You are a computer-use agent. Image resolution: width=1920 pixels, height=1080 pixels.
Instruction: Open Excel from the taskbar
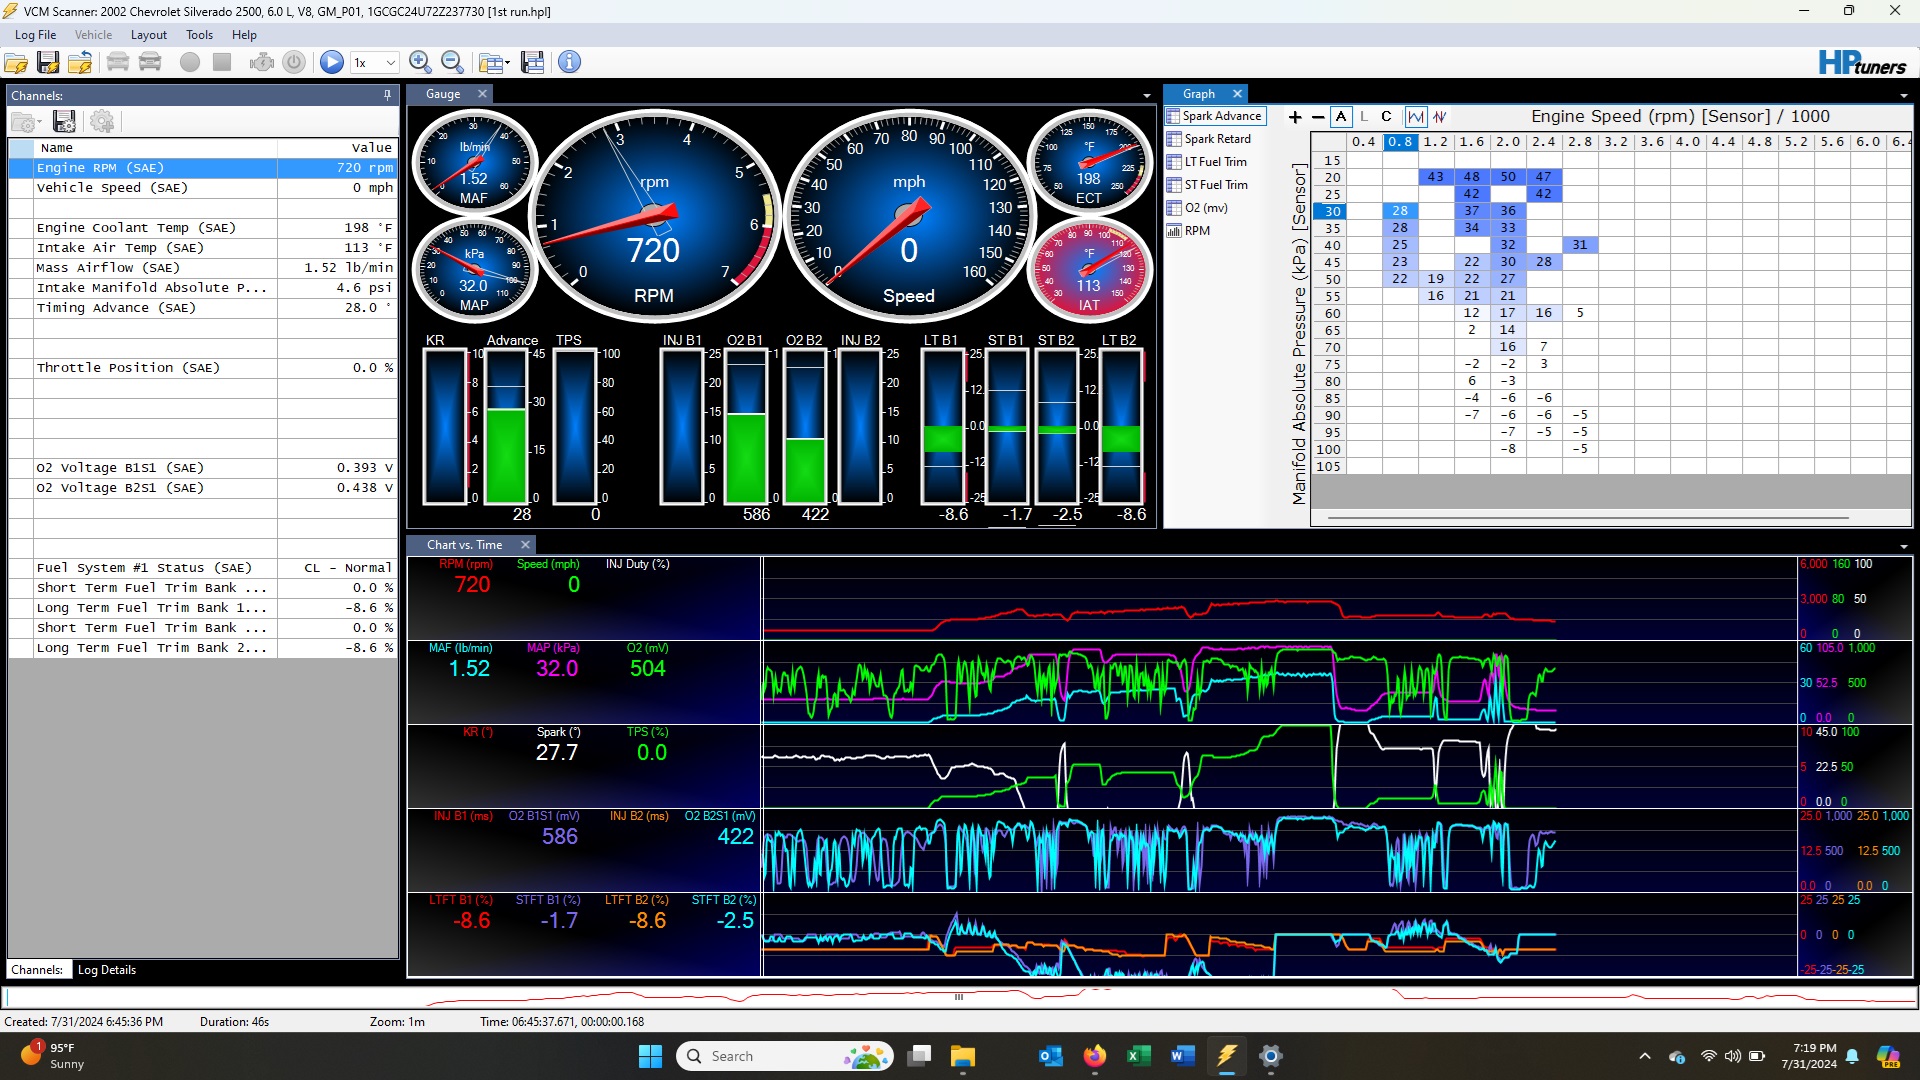point(1138,1056)
